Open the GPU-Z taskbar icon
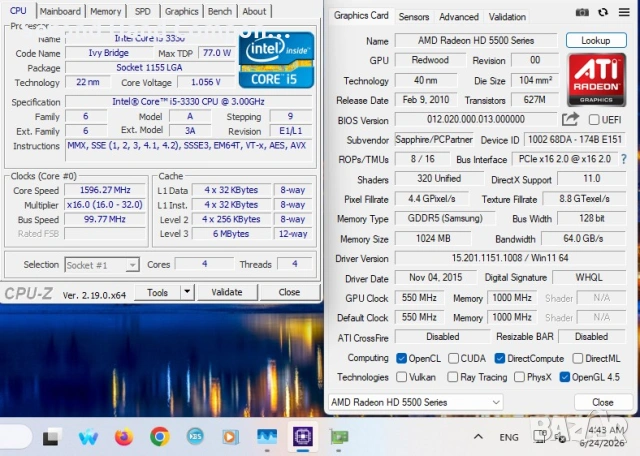 pos(339,437)
